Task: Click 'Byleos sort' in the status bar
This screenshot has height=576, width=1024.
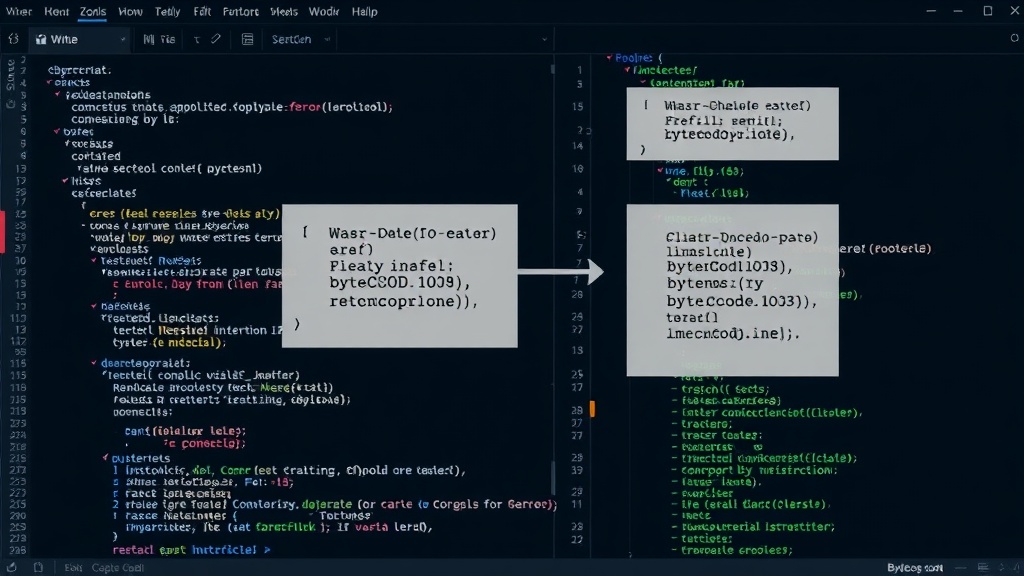Action: [x=915, y=568]
